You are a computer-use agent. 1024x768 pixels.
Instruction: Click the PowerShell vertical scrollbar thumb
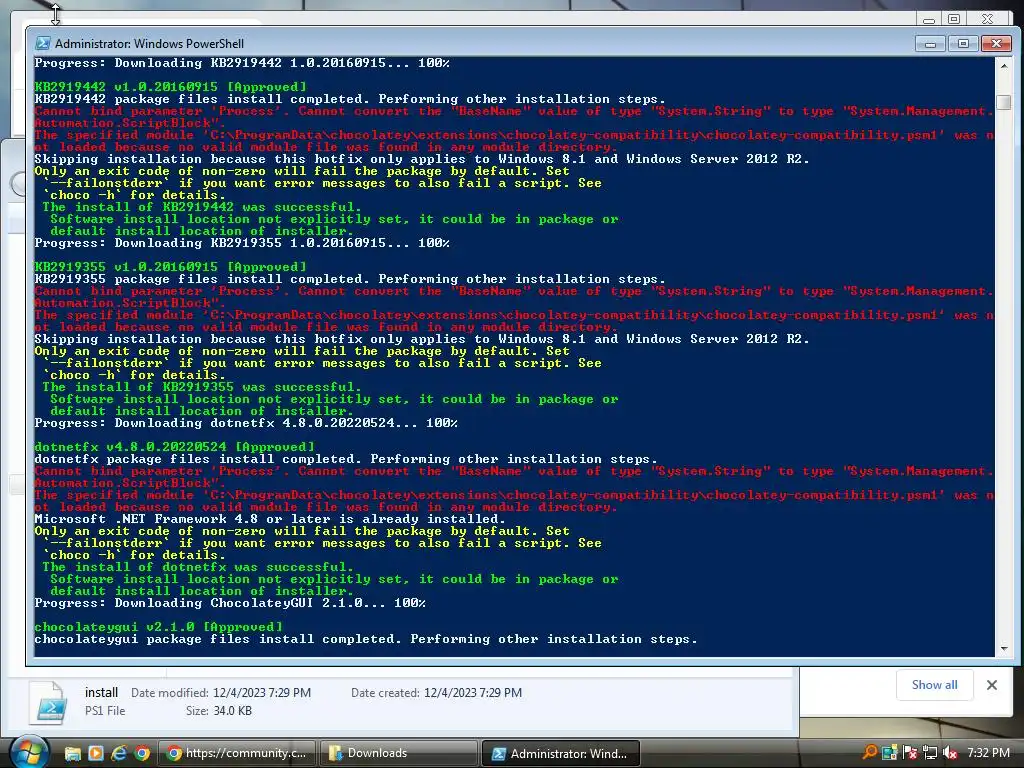1004,103
